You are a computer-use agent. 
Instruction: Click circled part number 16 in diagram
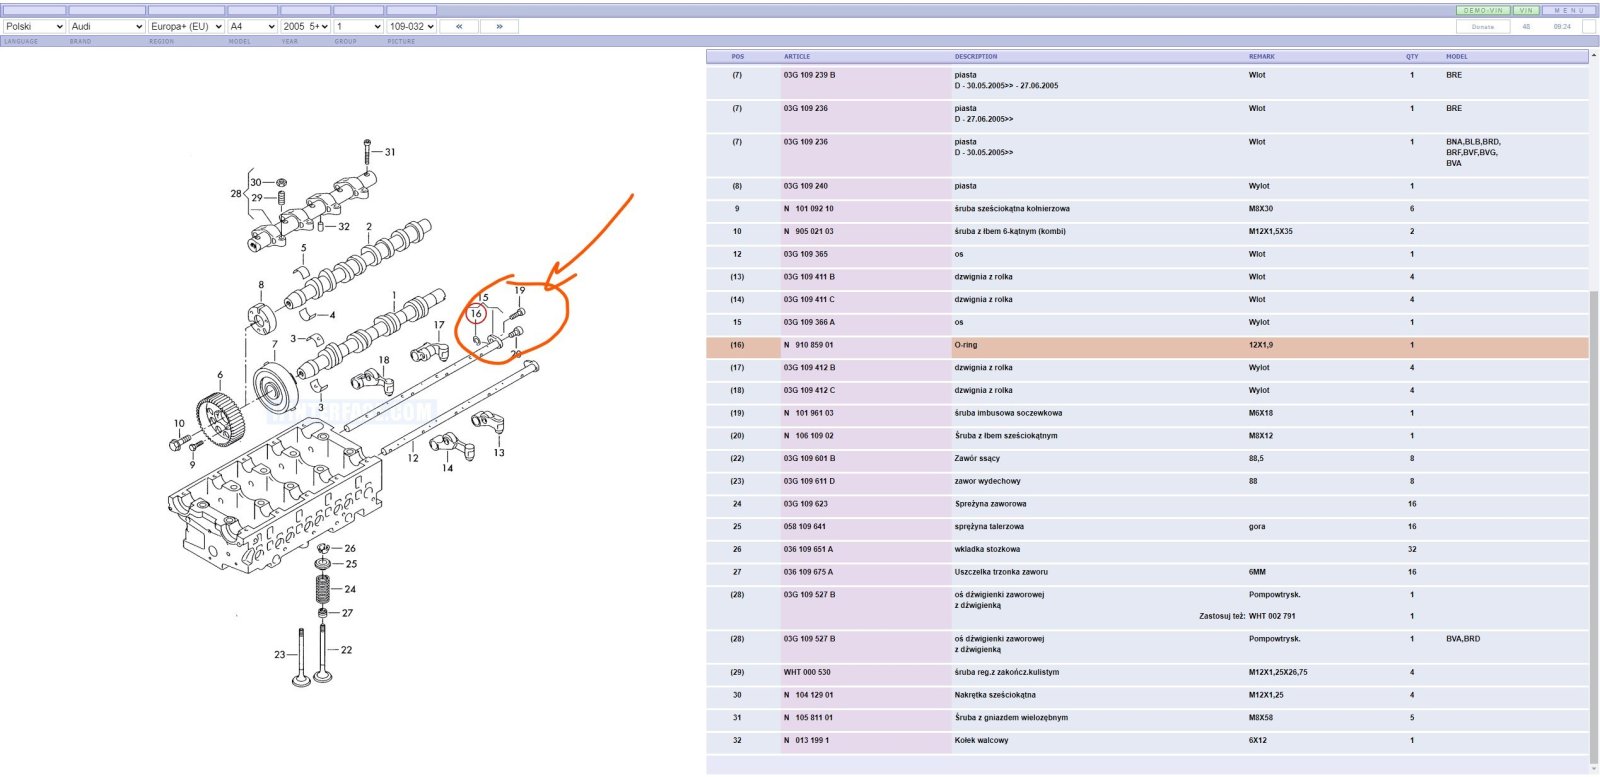click(x=476, y=314)
